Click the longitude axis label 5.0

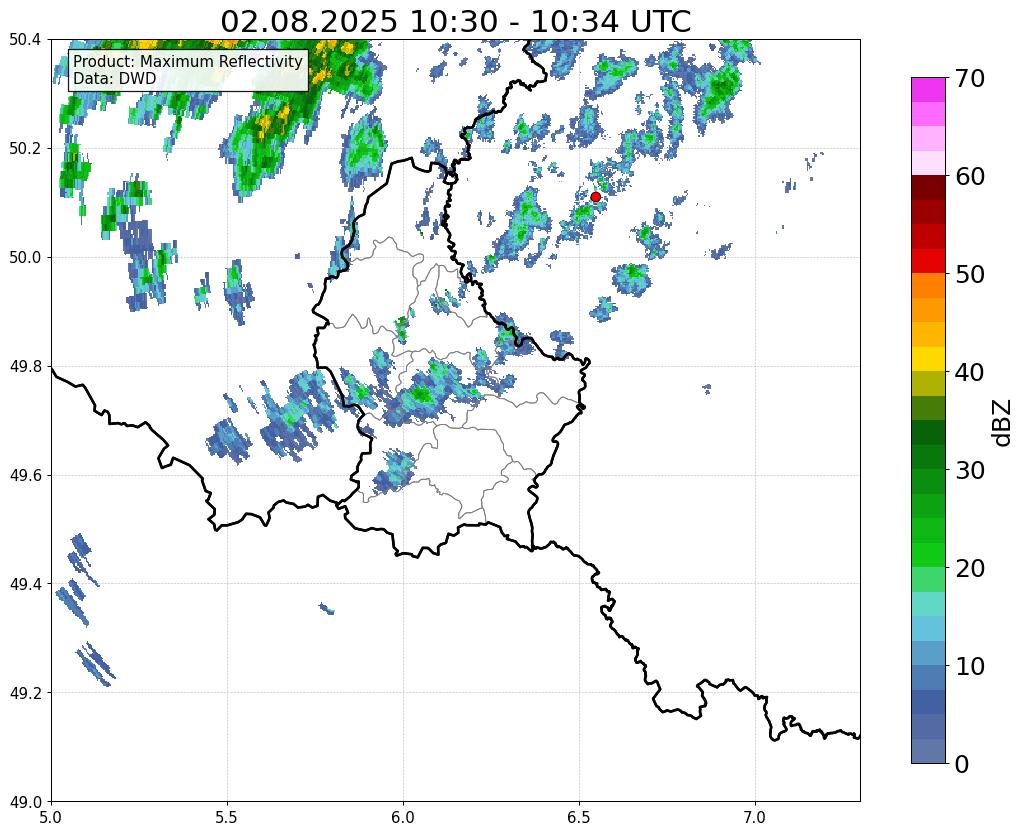point(51,816)
